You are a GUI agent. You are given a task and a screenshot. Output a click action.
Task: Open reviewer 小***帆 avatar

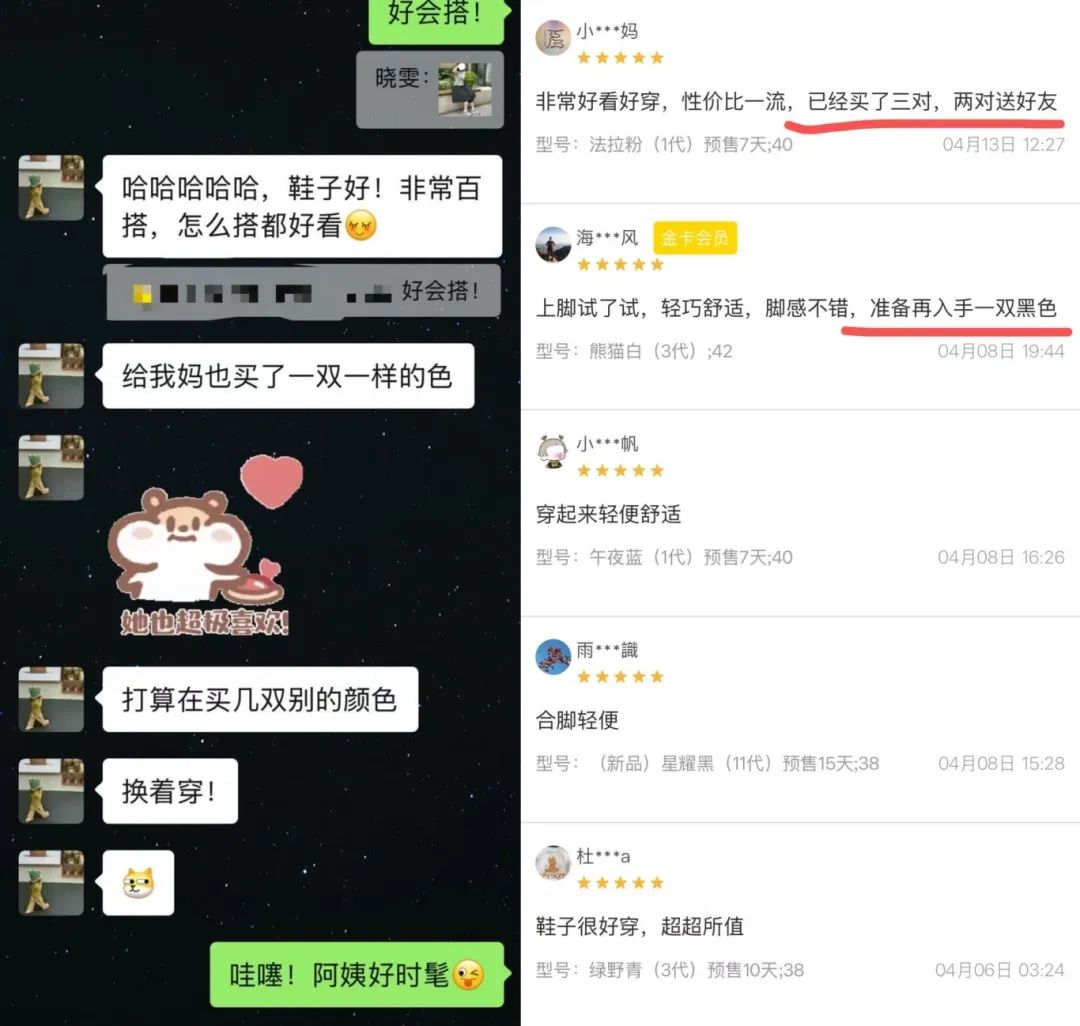553,451
